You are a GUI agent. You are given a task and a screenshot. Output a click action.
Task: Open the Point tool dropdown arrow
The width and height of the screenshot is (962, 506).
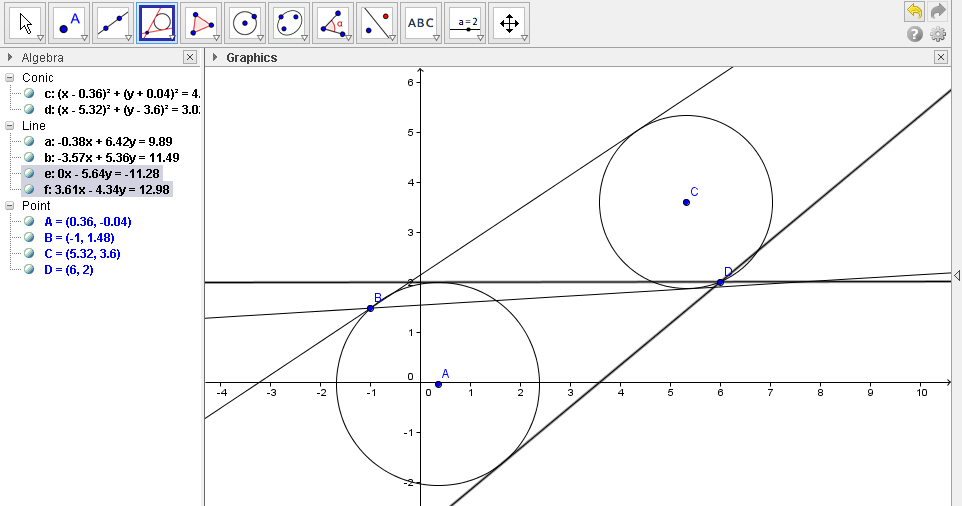pos(85,39)
